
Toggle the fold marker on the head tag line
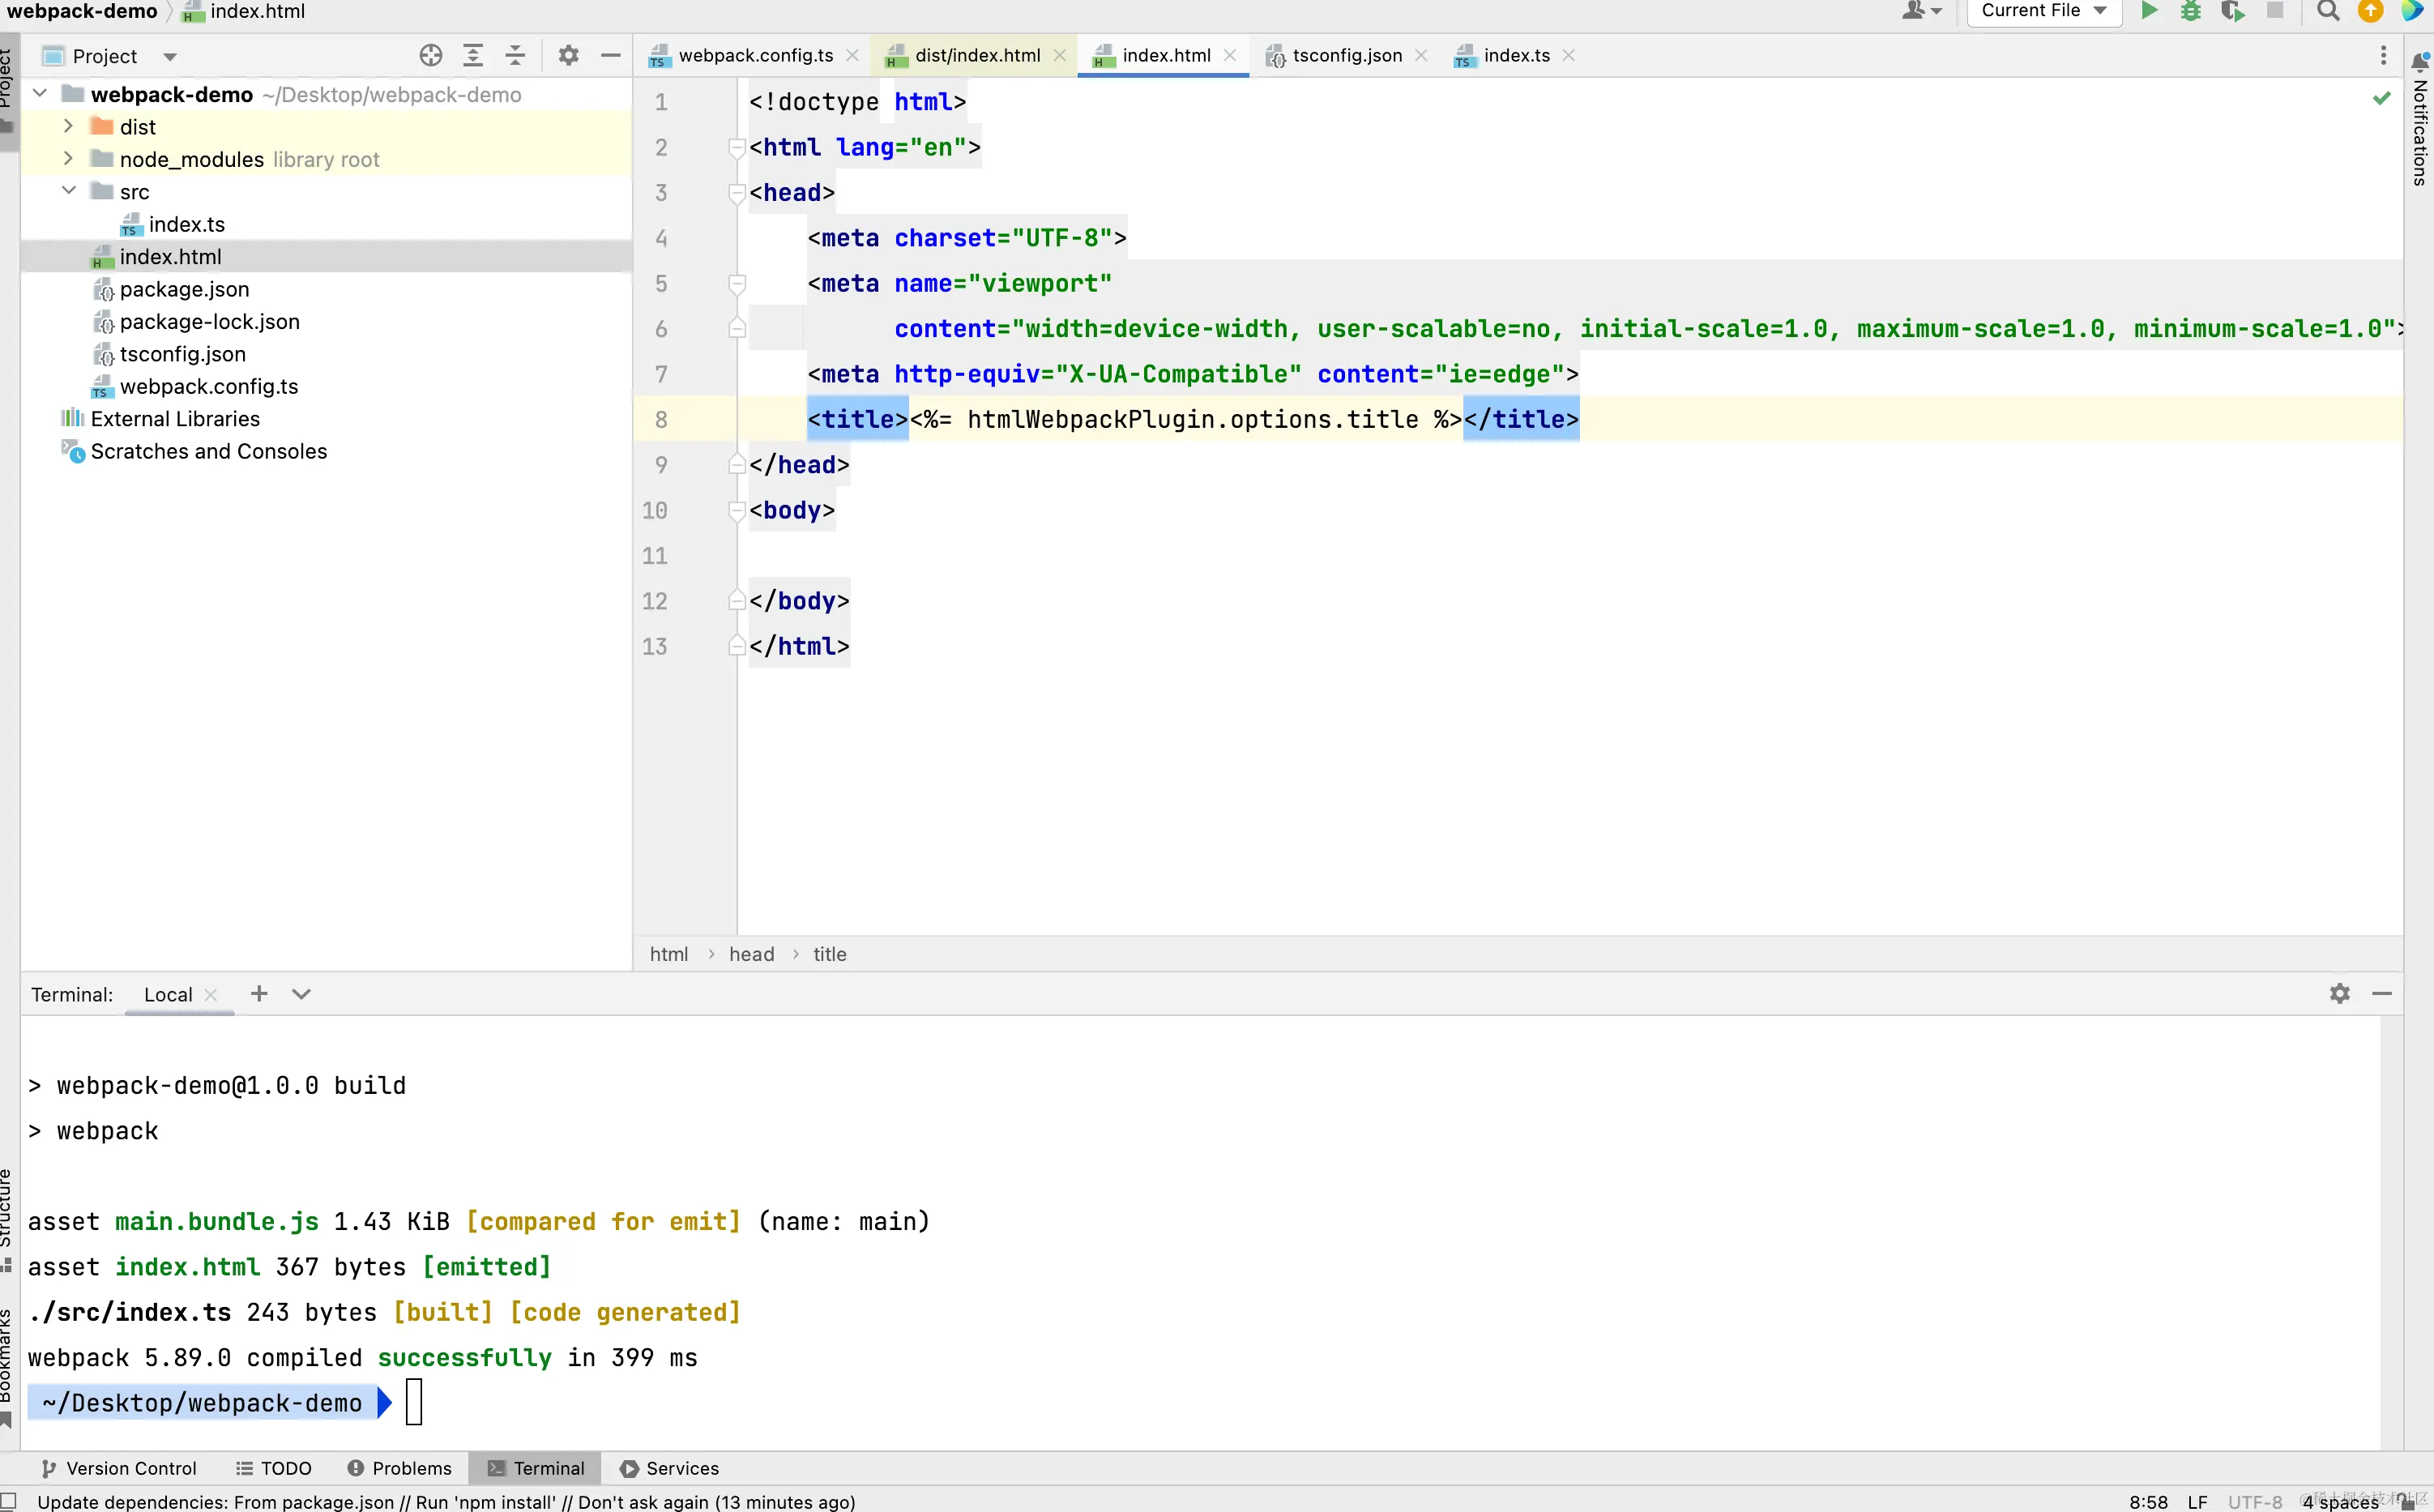737,193
